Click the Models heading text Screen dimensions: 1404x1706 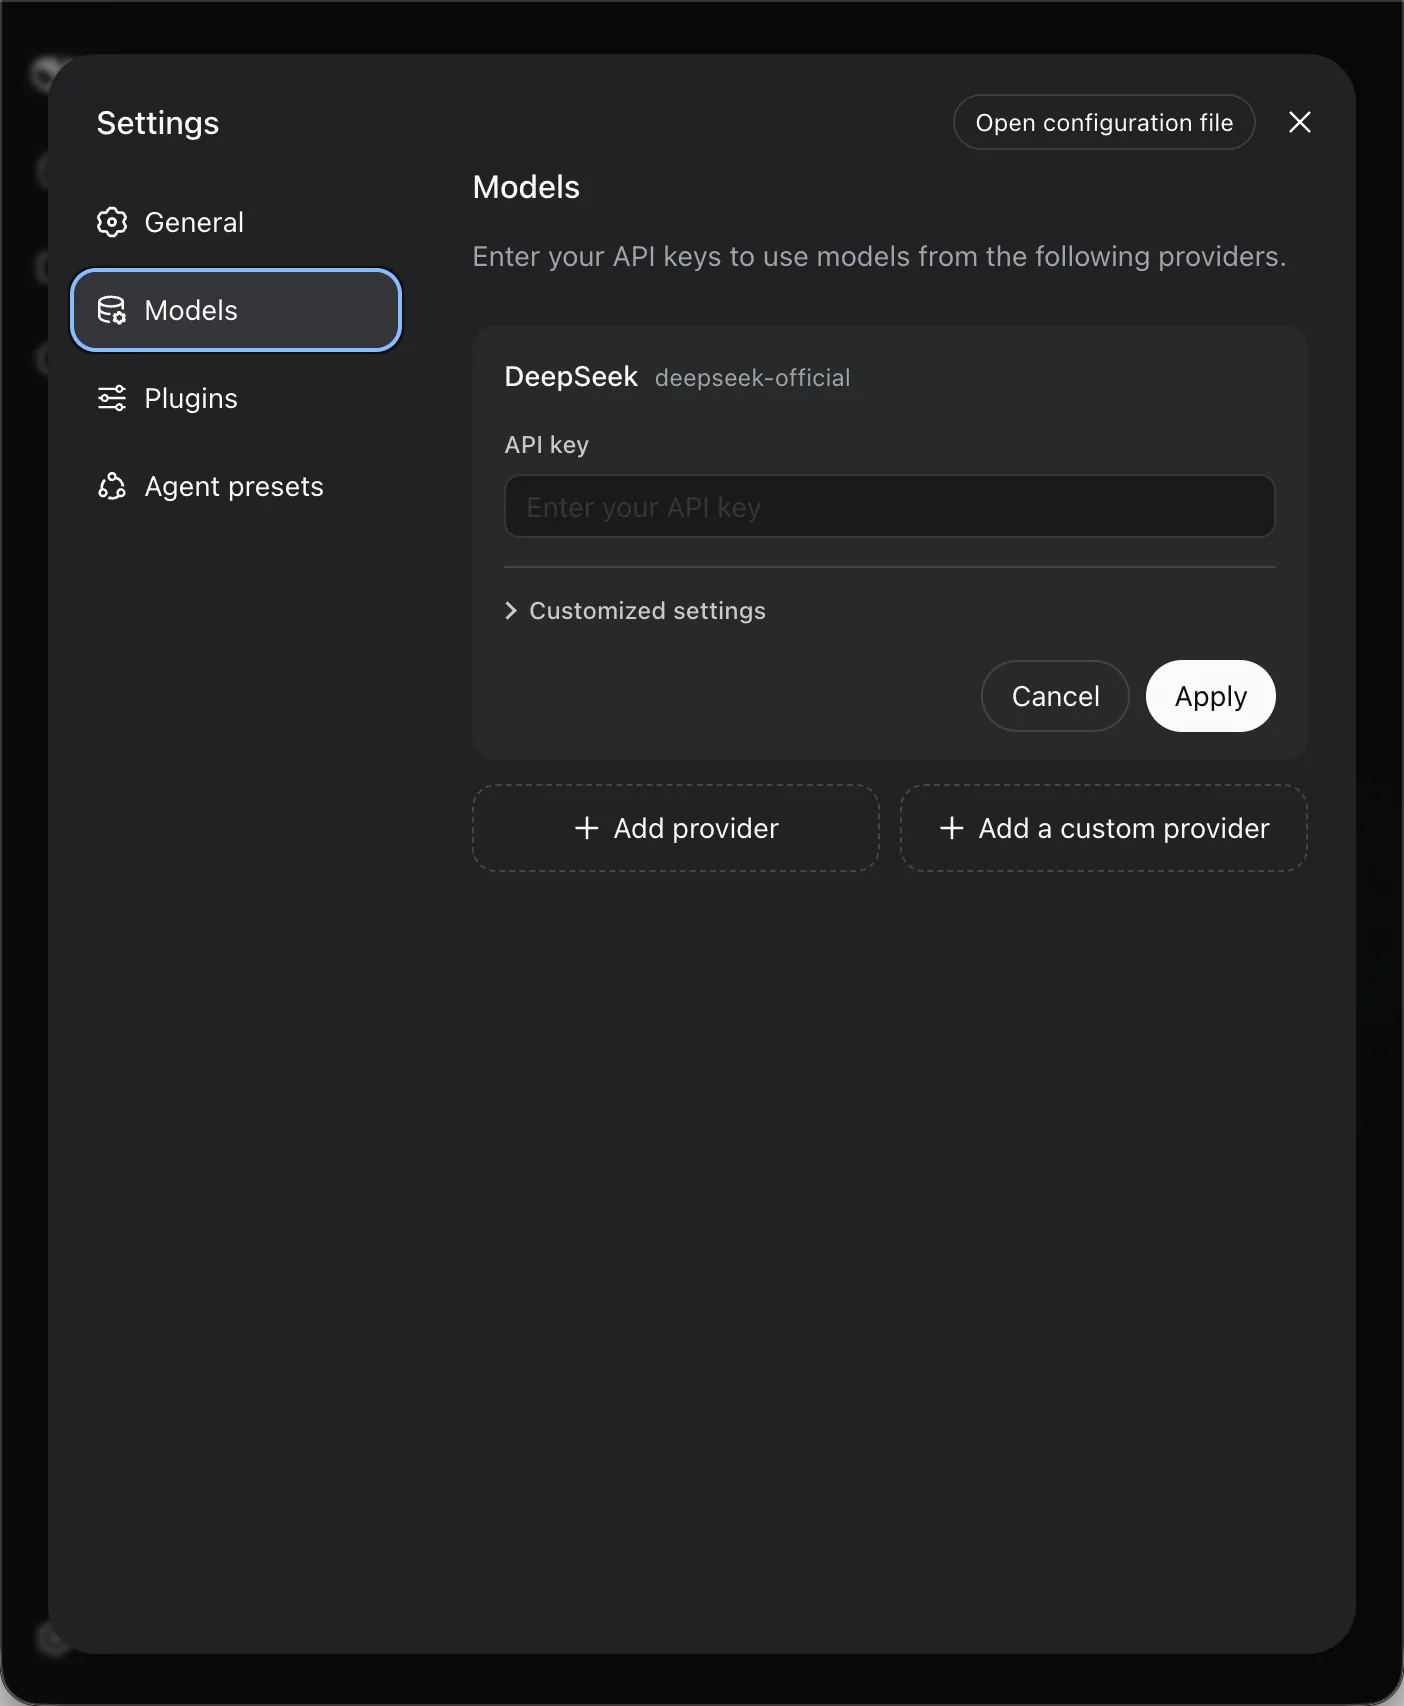526,187
